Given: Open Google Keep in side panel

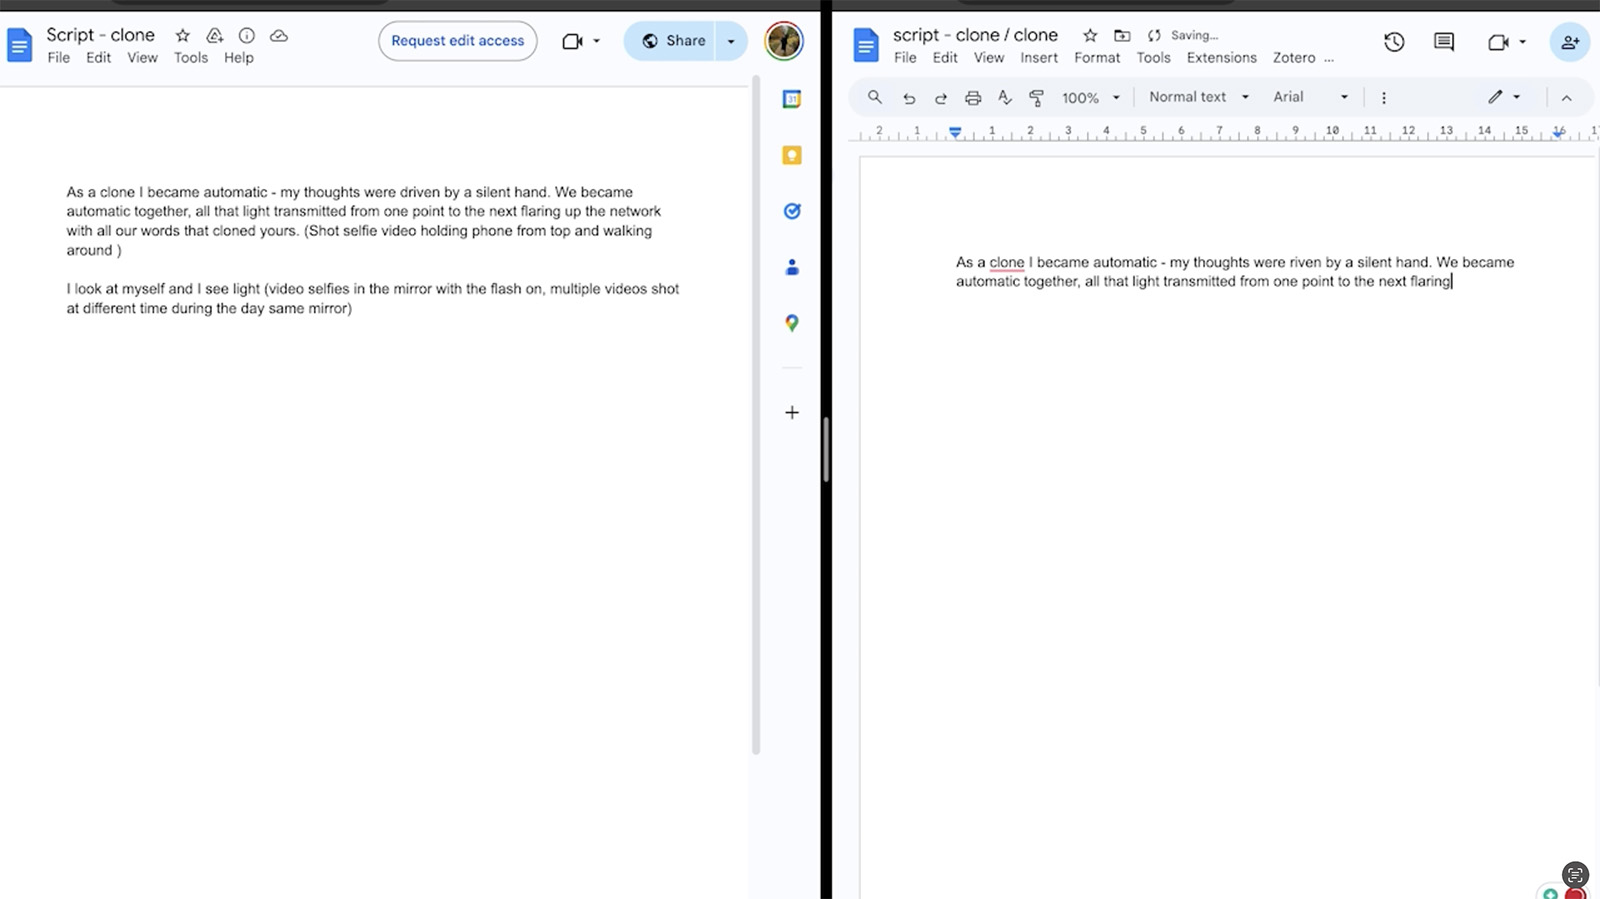Looking at the screenshot, I should click(x=791, y=155).
